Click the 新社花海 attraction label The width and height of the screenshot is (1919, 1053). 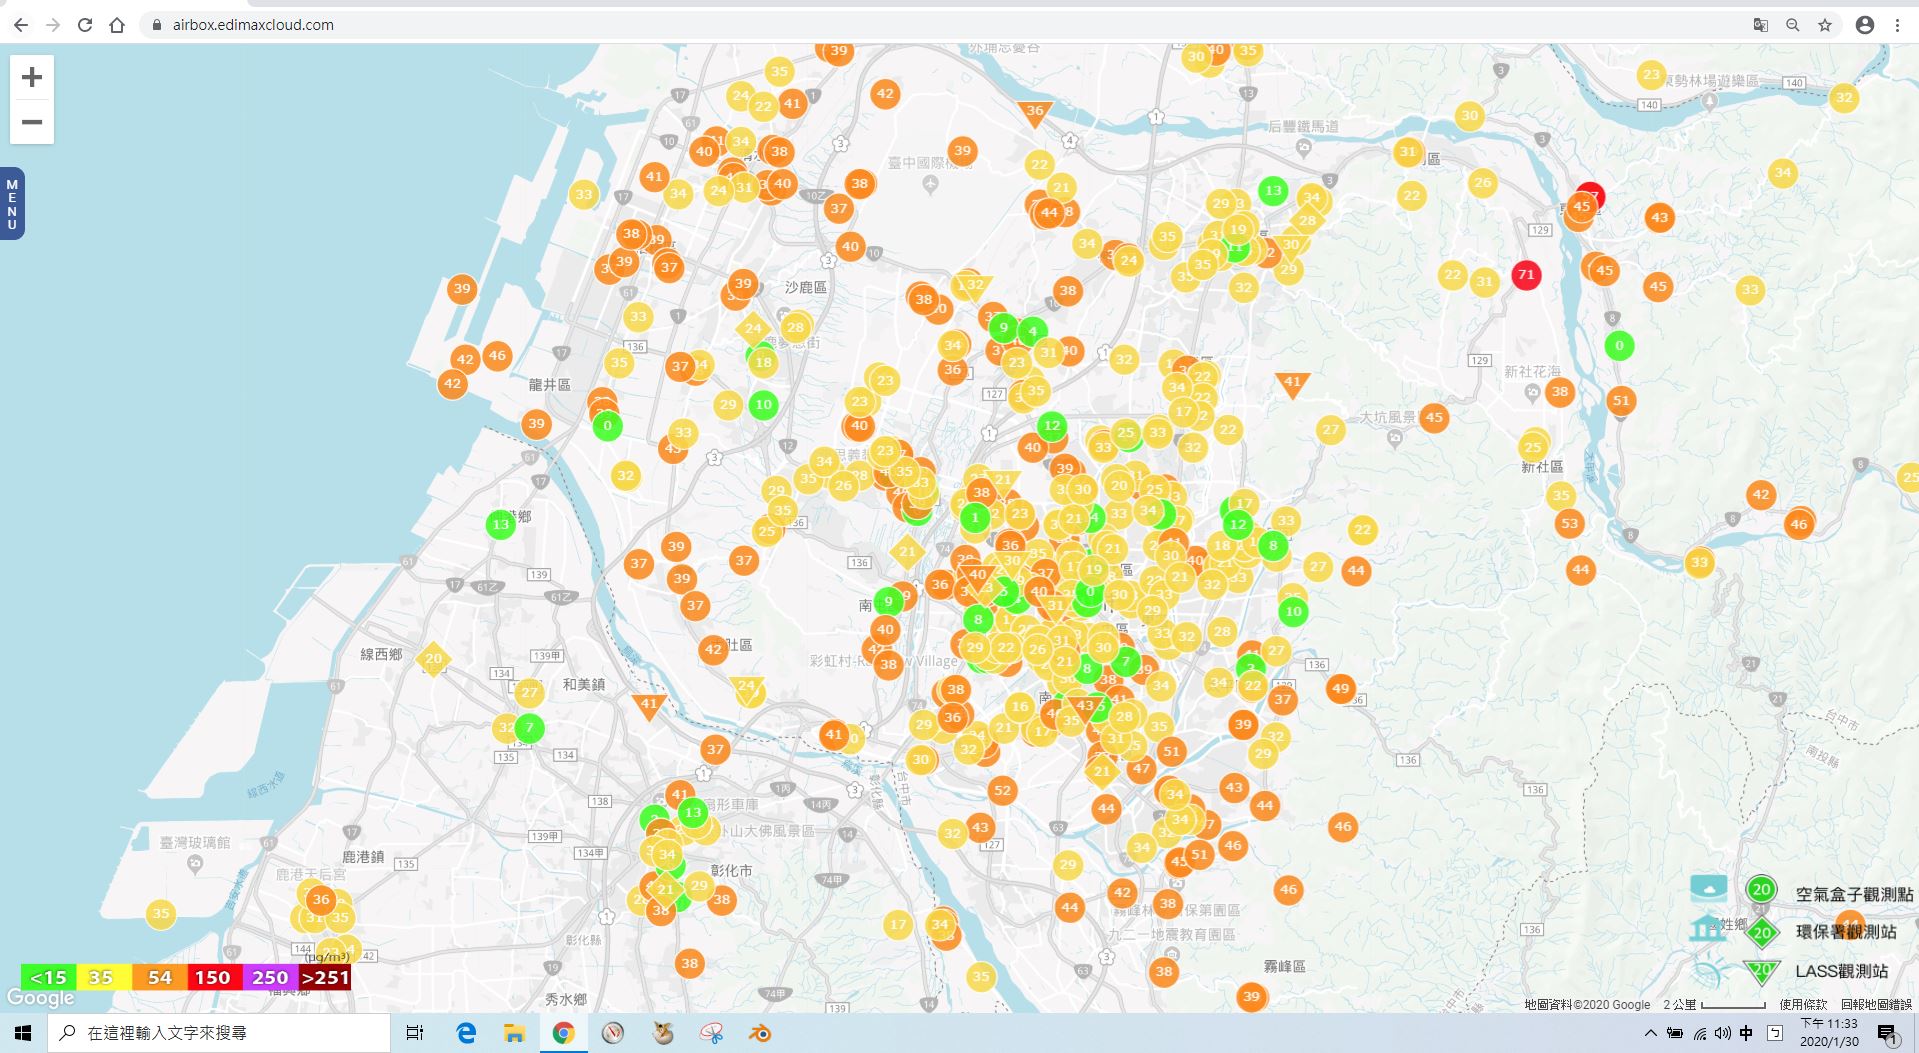click(x=1533, y=371)
